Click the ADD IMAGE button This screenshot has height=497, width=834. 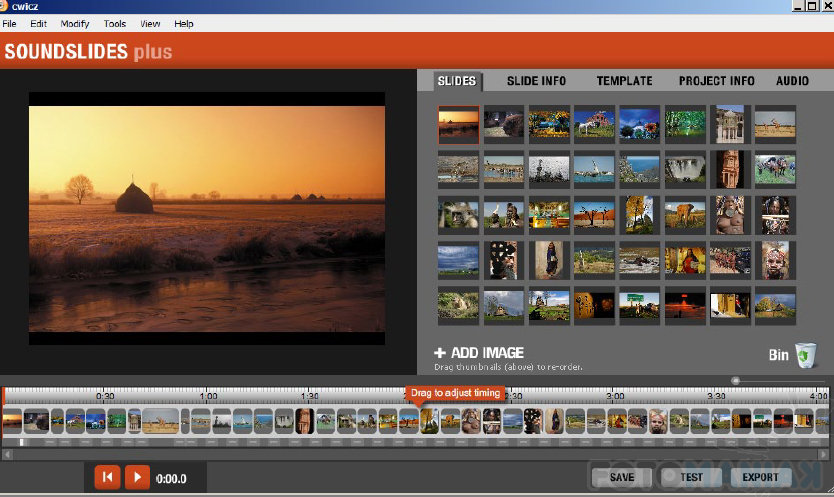479,353
